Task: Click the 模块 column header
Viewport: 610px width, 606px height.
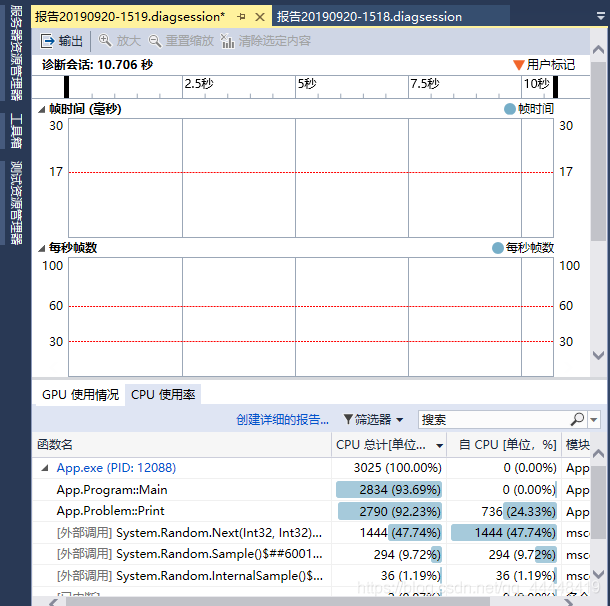Action: [x=577, y=445]
